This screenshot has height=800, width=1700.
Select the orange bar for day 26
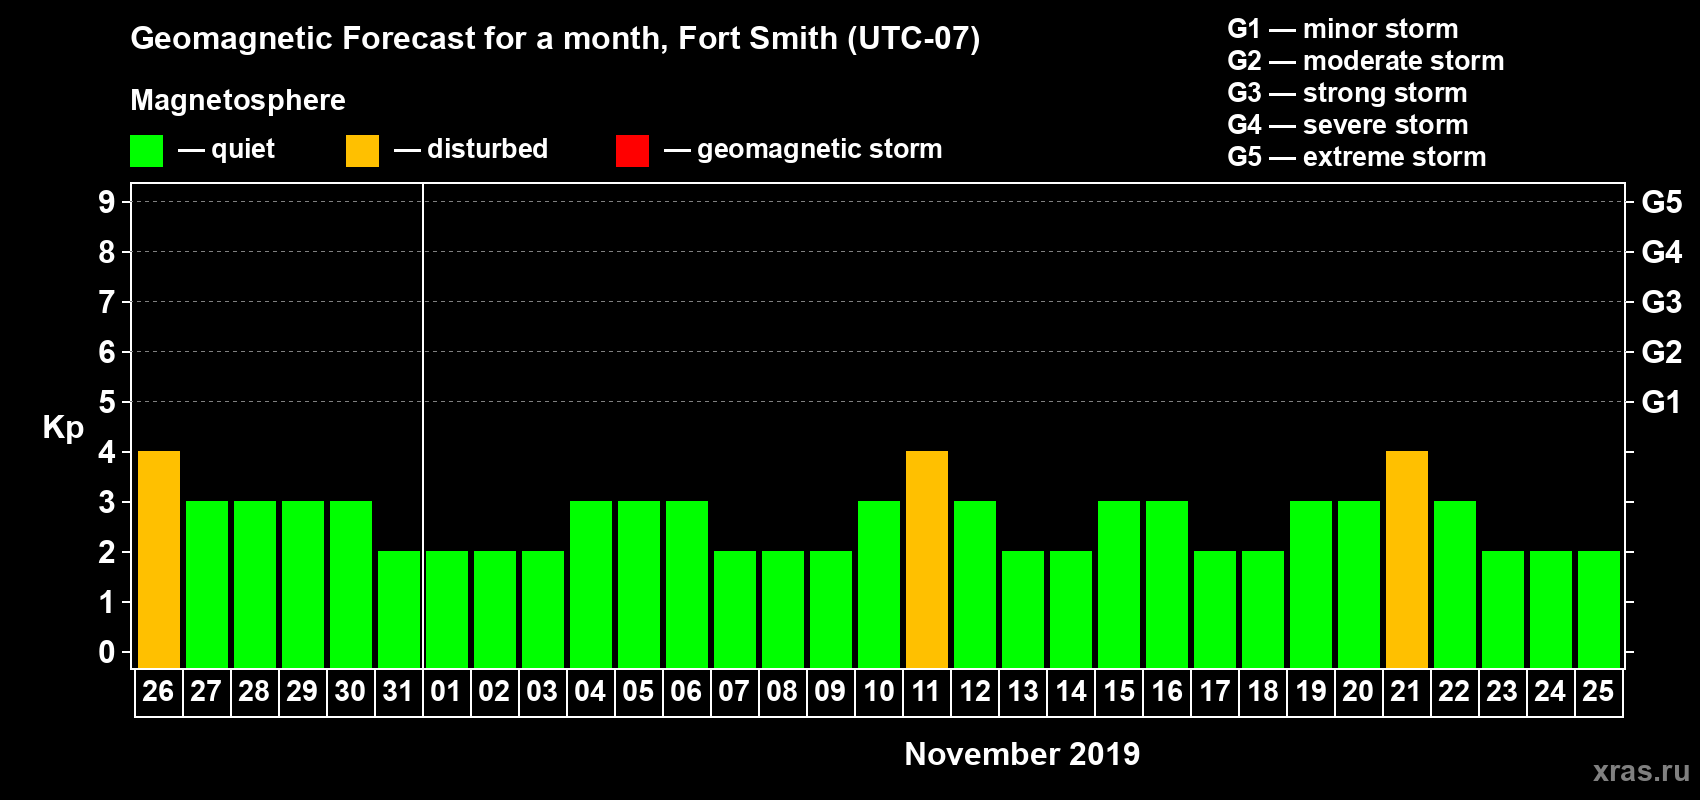(x=159, y=559)
